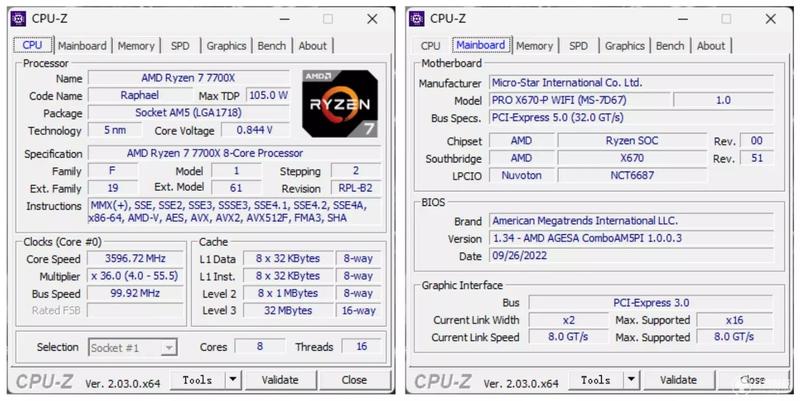Click the CPU-Z app icon in right window title bar
The width and height of the screenshot is (800, 401).
(x=417, y=19)
